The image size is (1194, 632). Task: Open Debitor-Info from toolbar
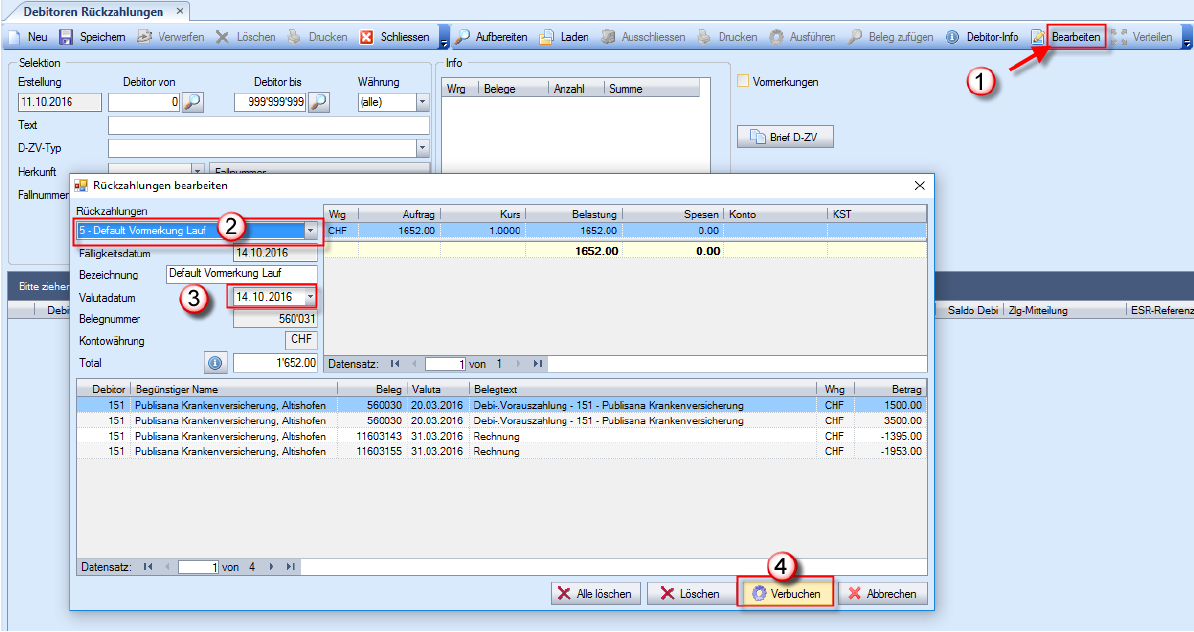coord(982,37)
